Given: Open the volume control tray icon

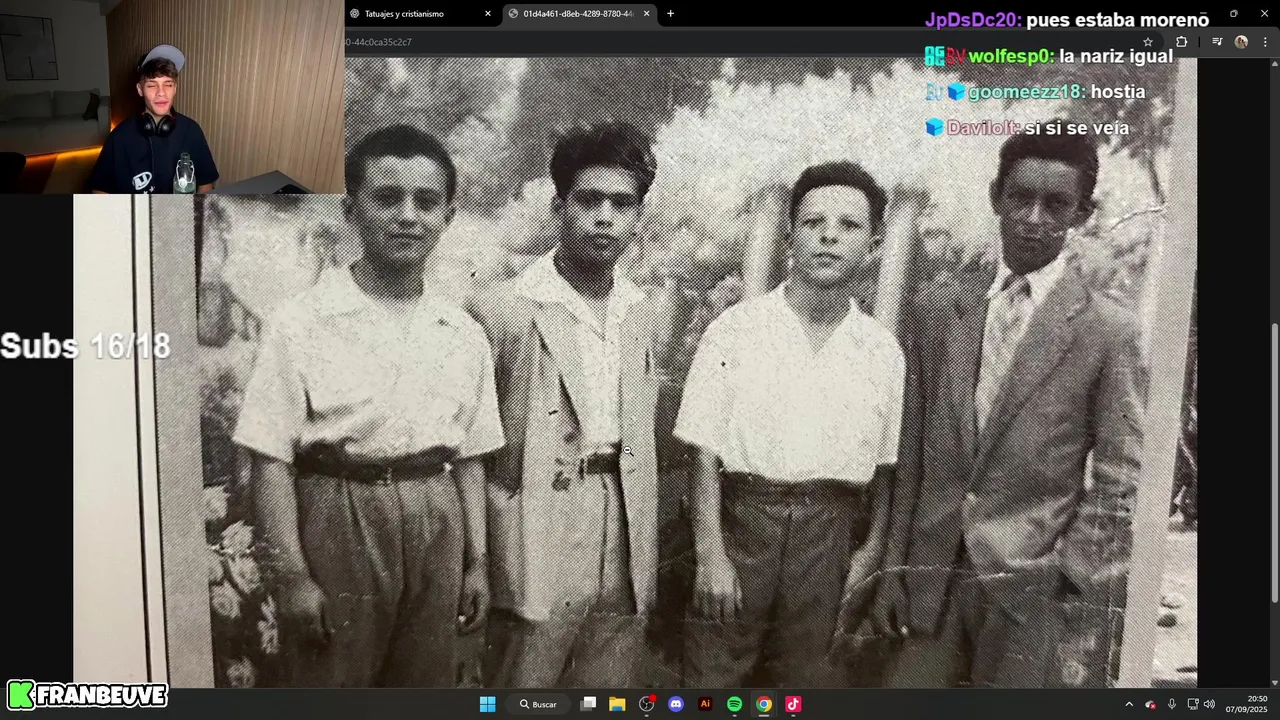Looking at the screenshot, I should pyautogui.click(x=1210, y=704).
